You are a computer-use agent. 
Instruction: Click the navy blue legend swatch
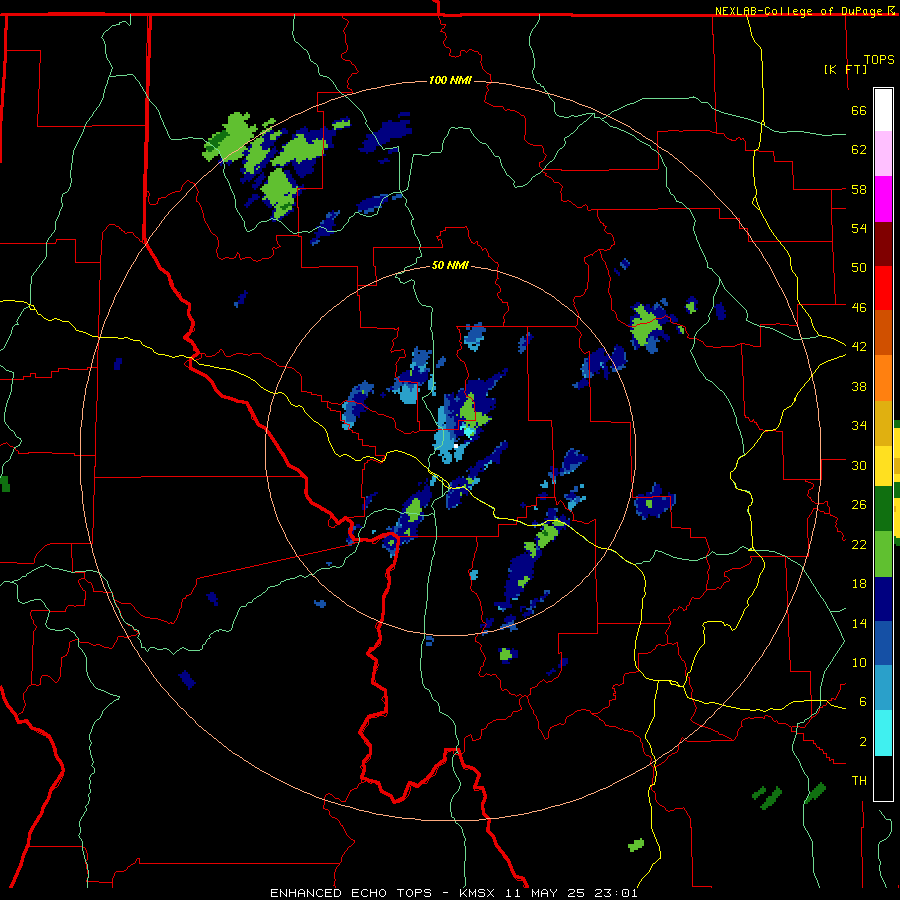883,599
